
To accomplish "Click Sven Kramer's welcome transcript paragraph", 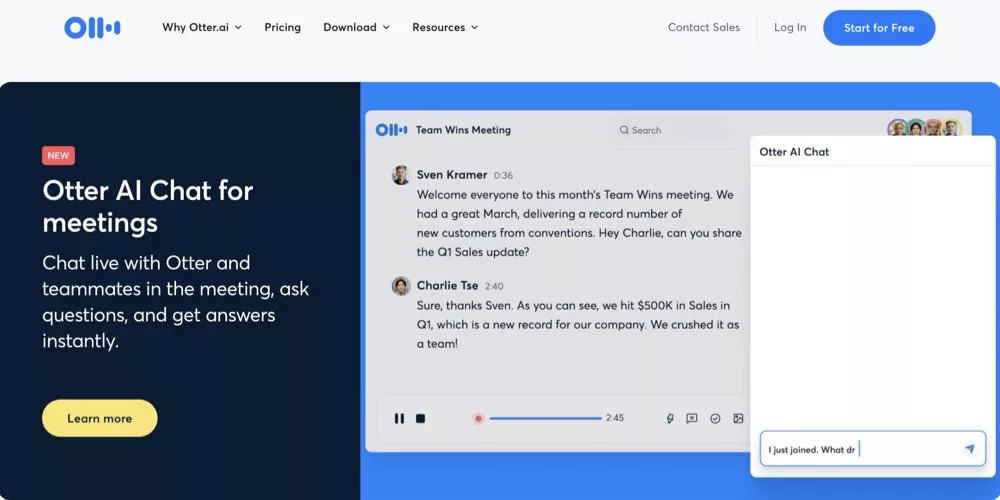I will coord(579,223).
